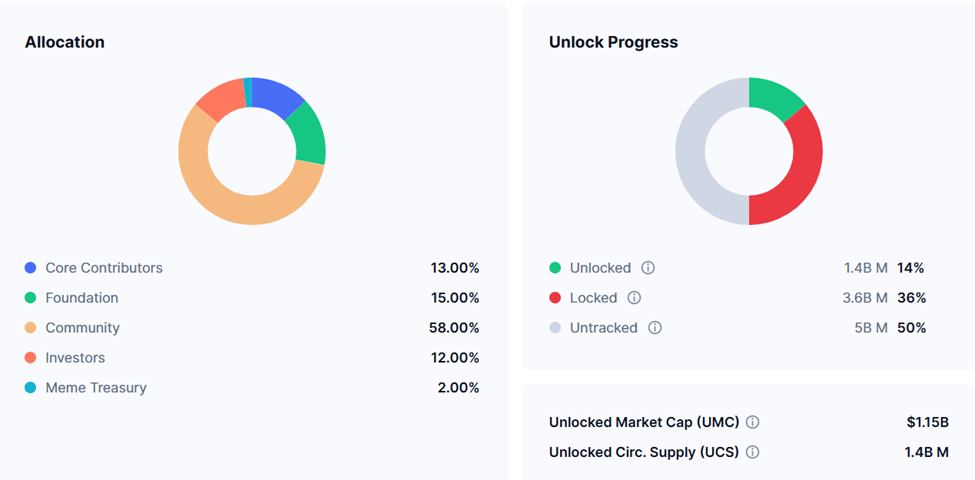
Task: Toggle Foundation legend entry
Action: coord(81,298)
